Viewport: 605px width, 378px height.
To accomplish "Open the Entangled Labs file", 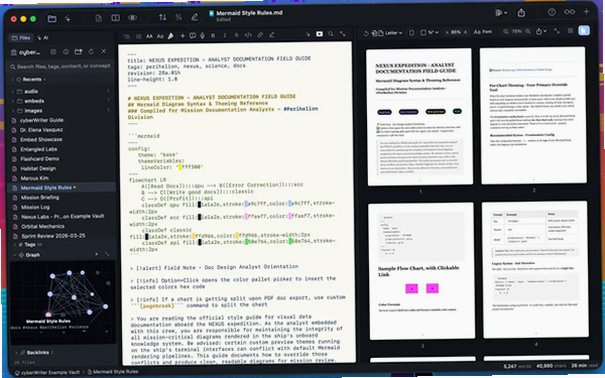I will click(x=39, y=149).
